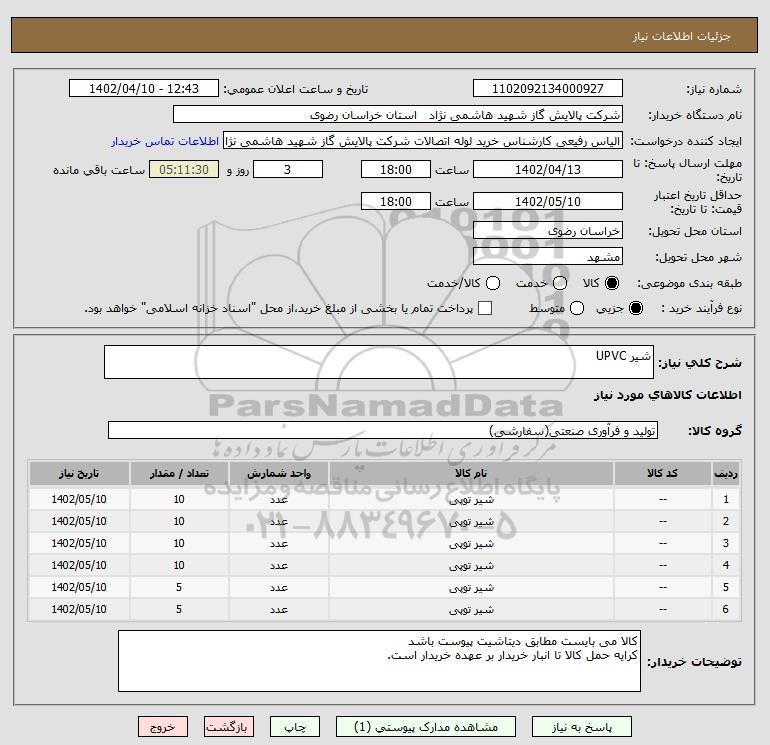Screen dimensions: 770x745
Task: Click the buyer organization name field
Action: 398,115
